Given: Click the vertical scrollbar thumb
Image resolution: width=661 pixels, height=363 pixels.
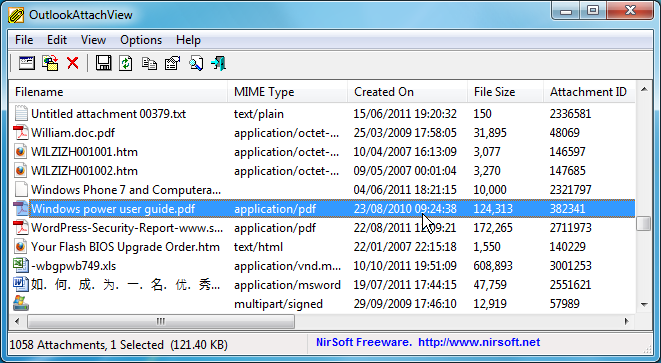Looking at the screenshot, I should coord(644,223).
